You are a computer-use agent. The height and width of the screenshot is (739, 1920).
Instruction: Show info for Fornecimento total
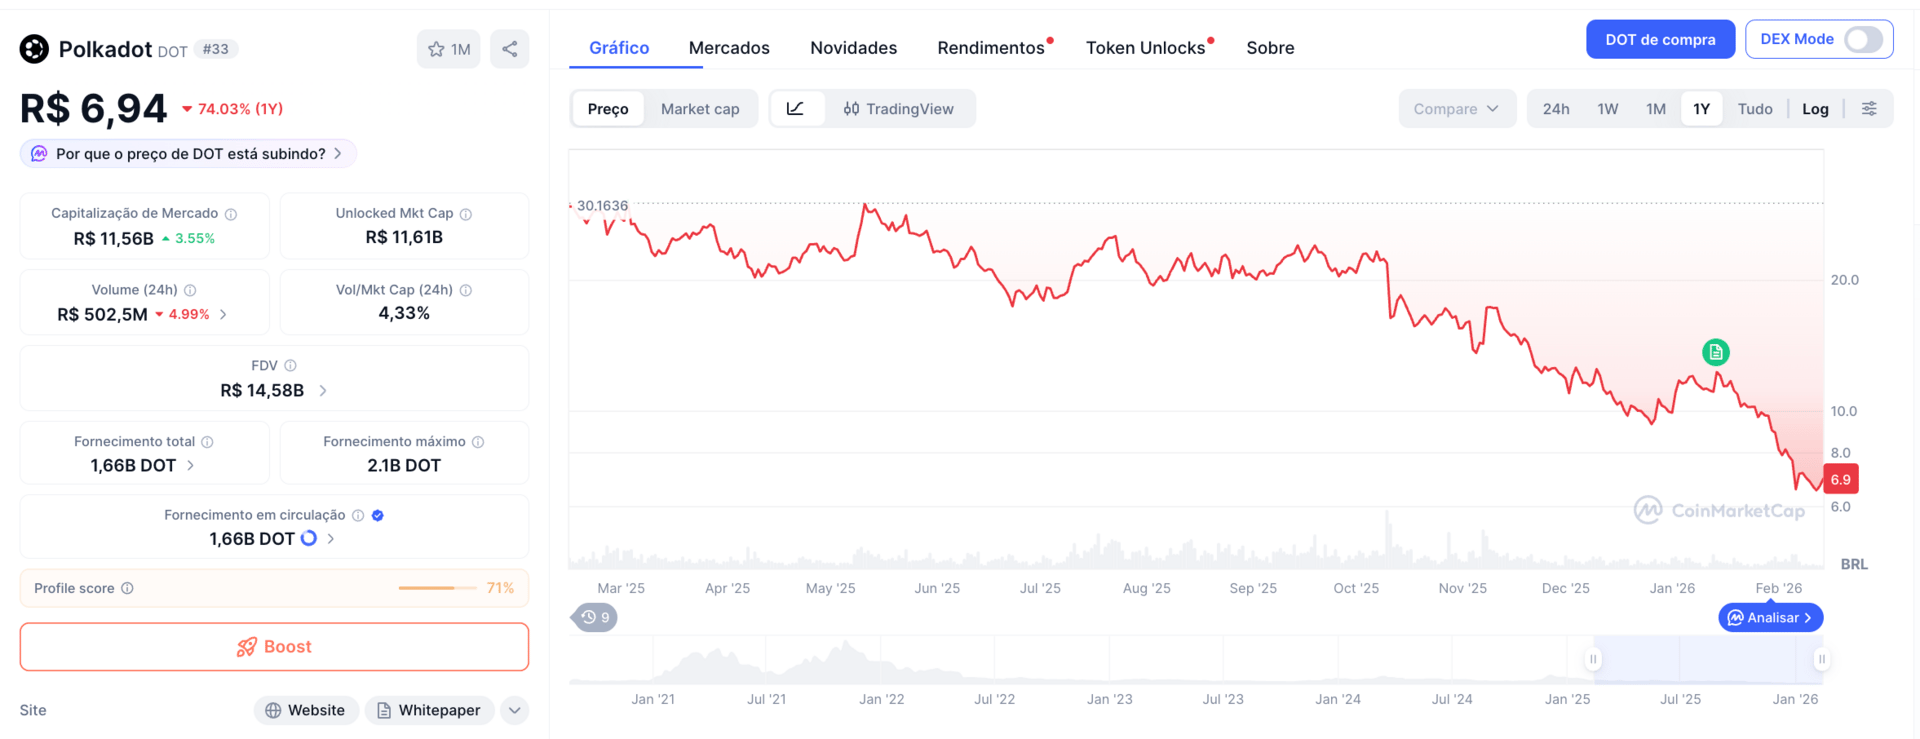[207, 442]
